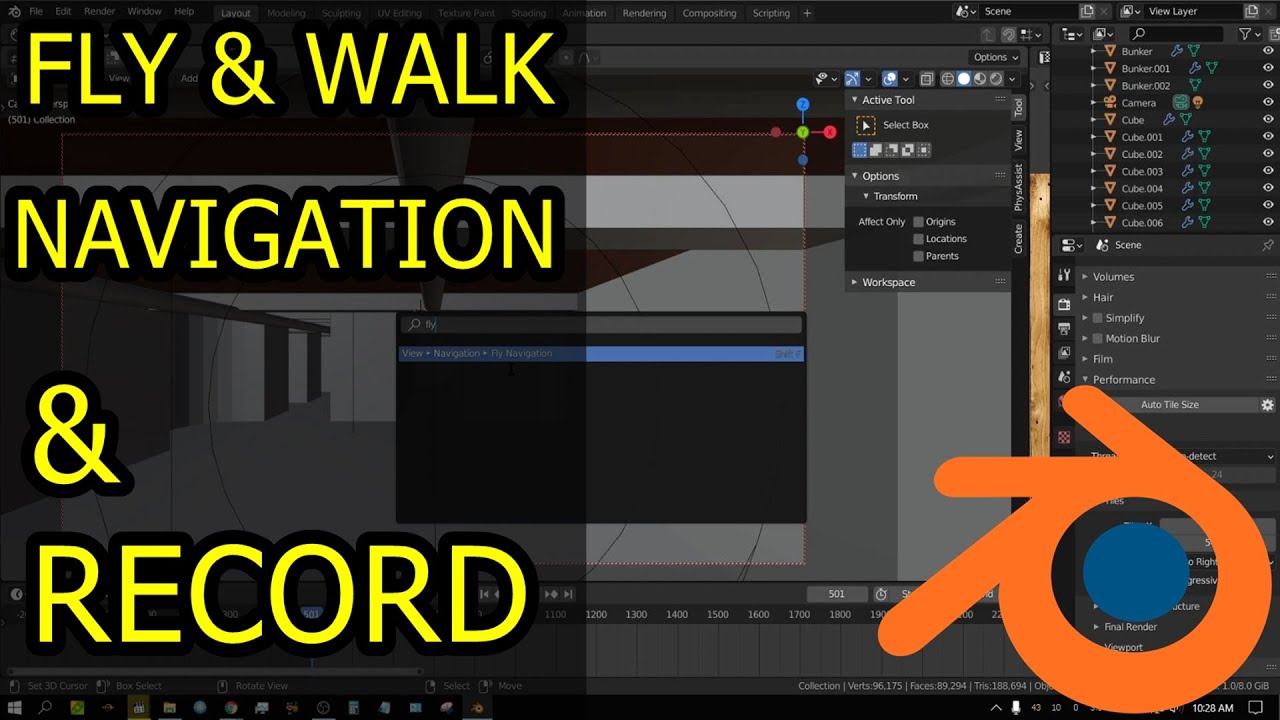This screenshot has height=720, width=1280.
Task: Open Auto Tile Size settings gear
Action: [x=1267, y=405]
